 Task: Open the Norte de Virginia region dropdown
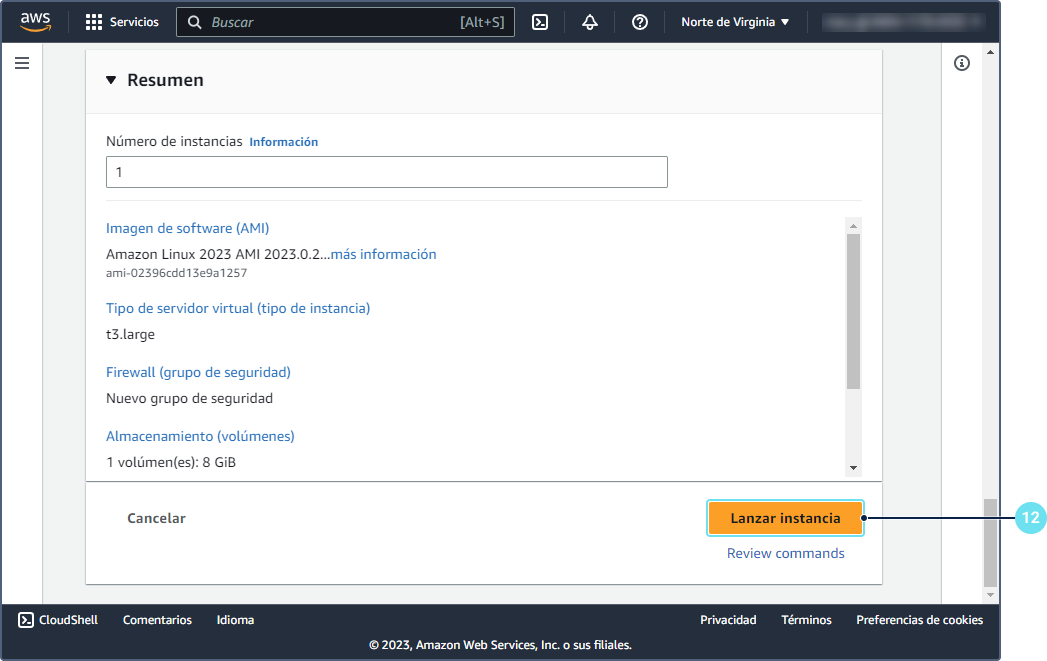(735, 22)
